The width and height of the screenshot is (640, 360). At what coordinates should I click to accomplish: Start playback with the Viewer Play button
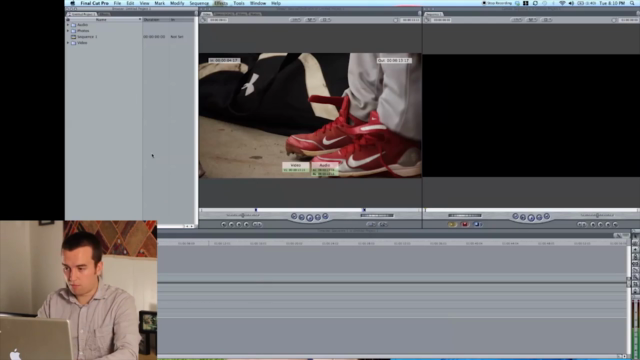309,218
